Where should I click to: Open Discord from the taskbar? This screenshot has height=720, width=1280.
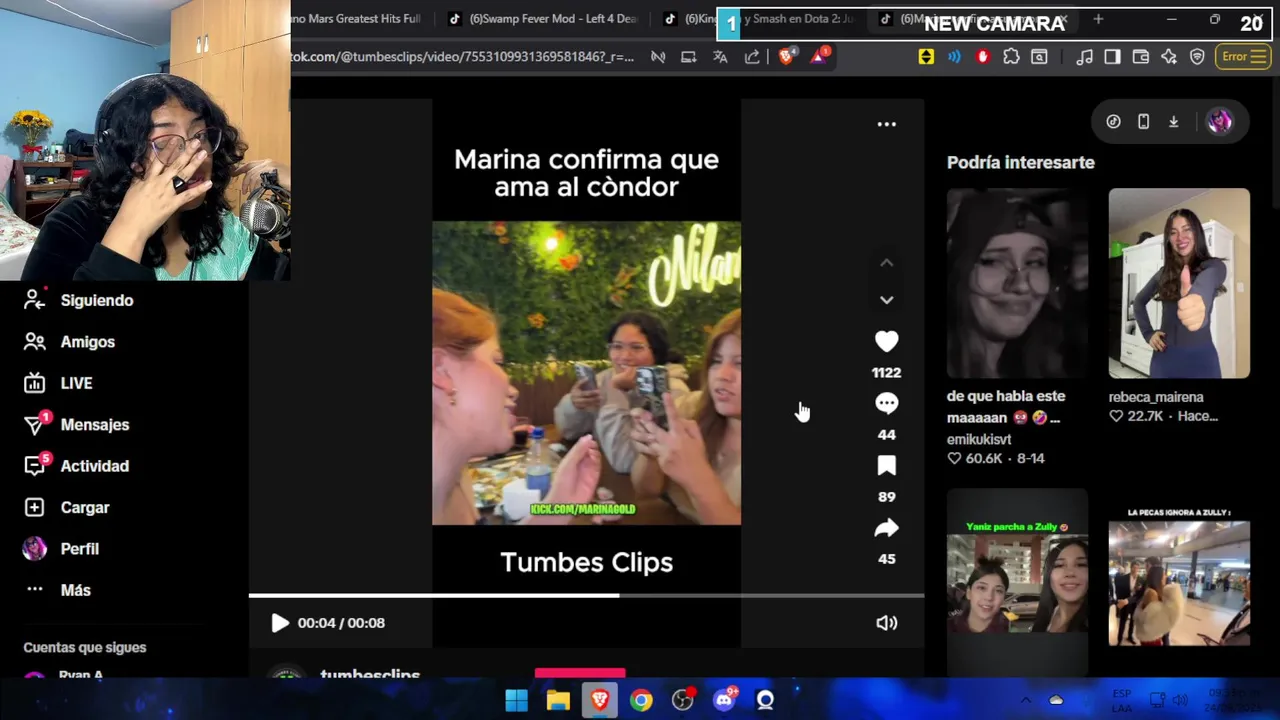click(x=724, y=700)
